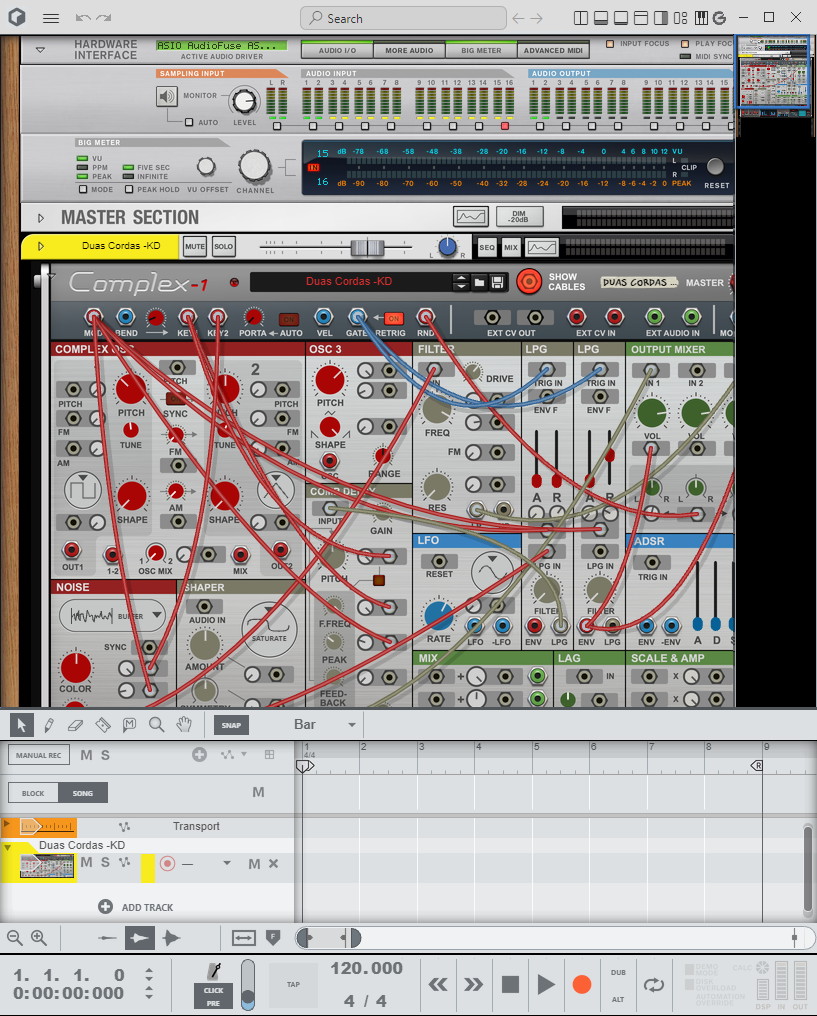Click the follow song F marker icon

(x=273, y=937)
